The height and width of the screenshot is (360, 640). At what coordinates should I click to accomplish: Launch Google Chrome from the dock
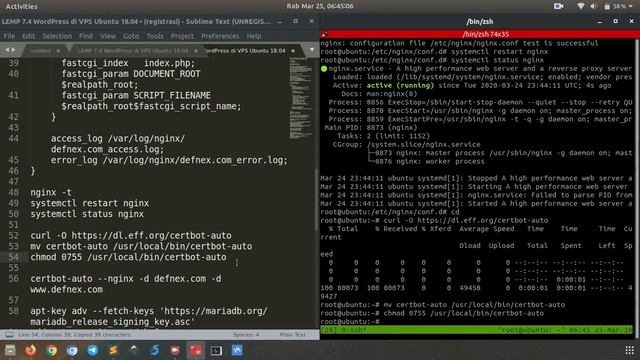(51, 350)
